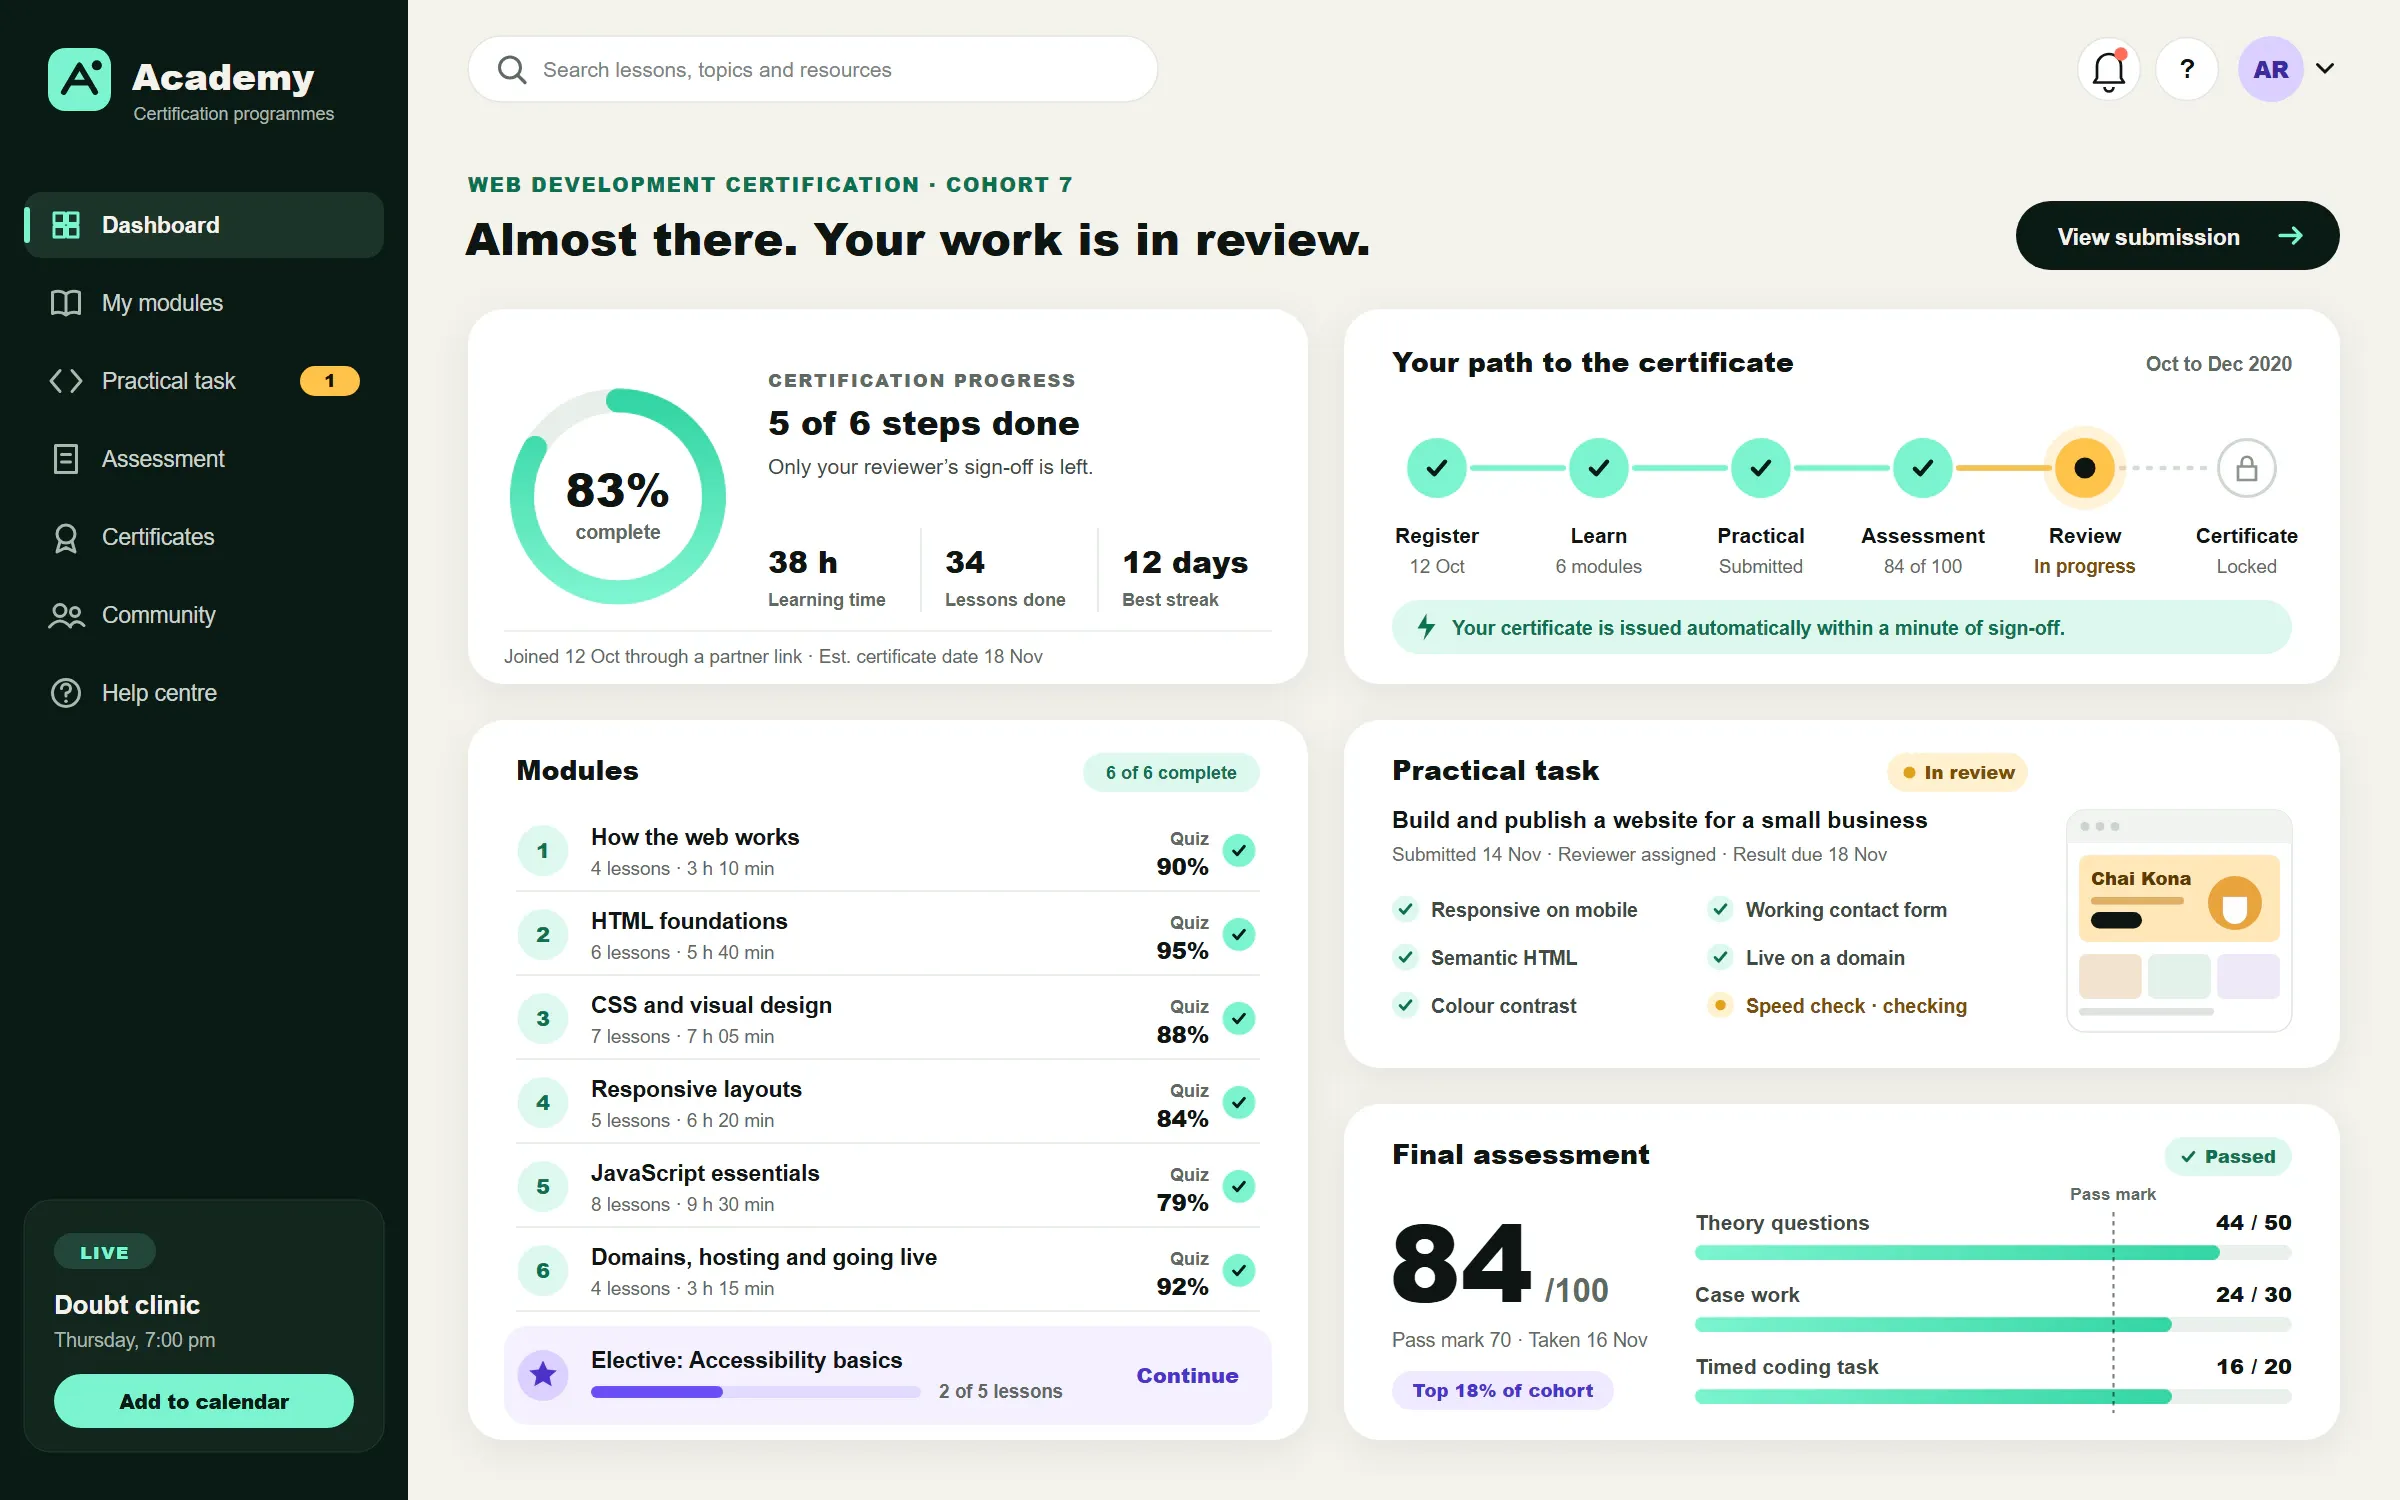
Task: Open Assessment in the sidebar
Action: (204, 459)
